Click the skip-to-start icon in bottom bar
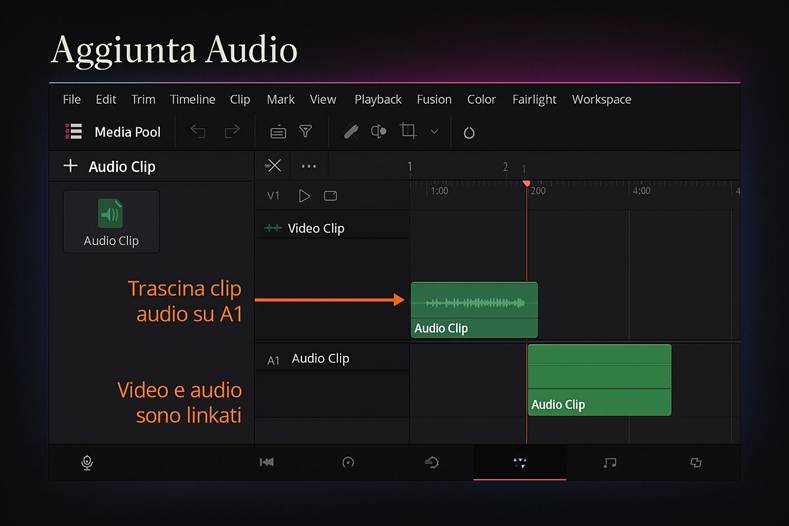Image resolution: width=789 pixels, height=526 pixels. point(267,463)
